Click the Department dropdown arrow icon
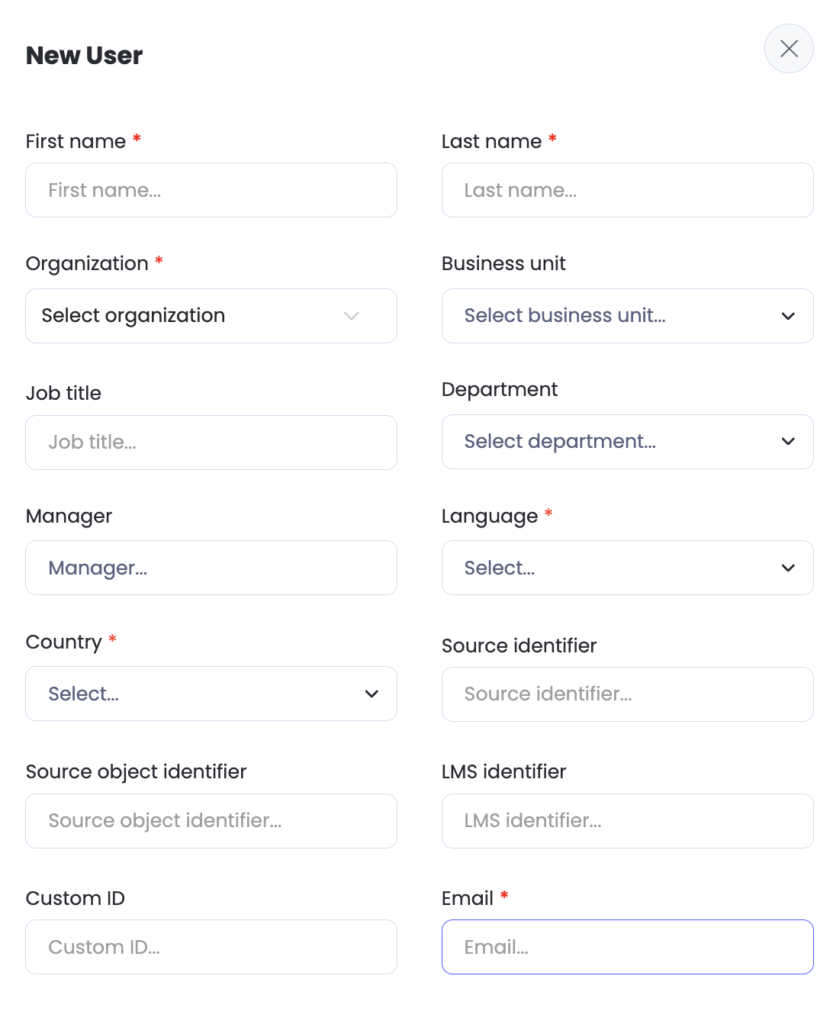 [x=788, y=442]
